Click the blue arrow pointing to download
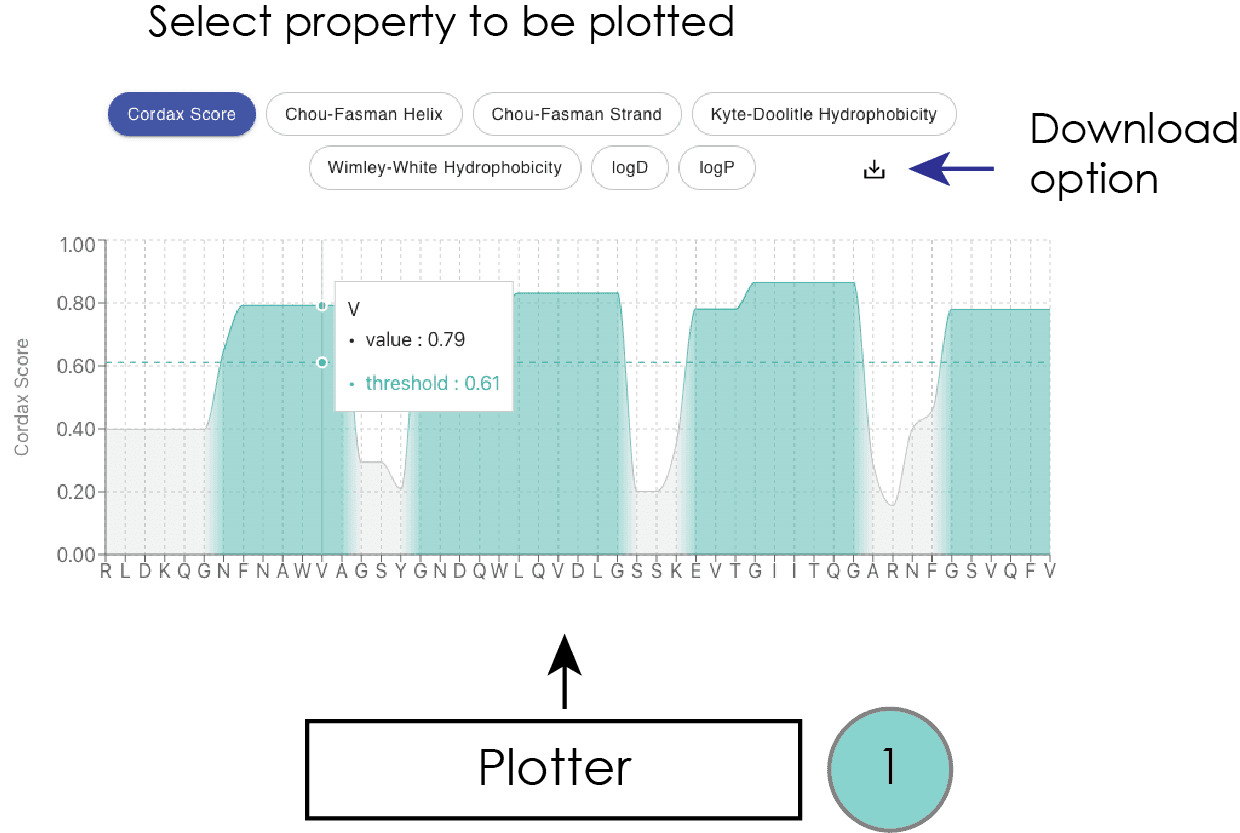 coord(952,170)
